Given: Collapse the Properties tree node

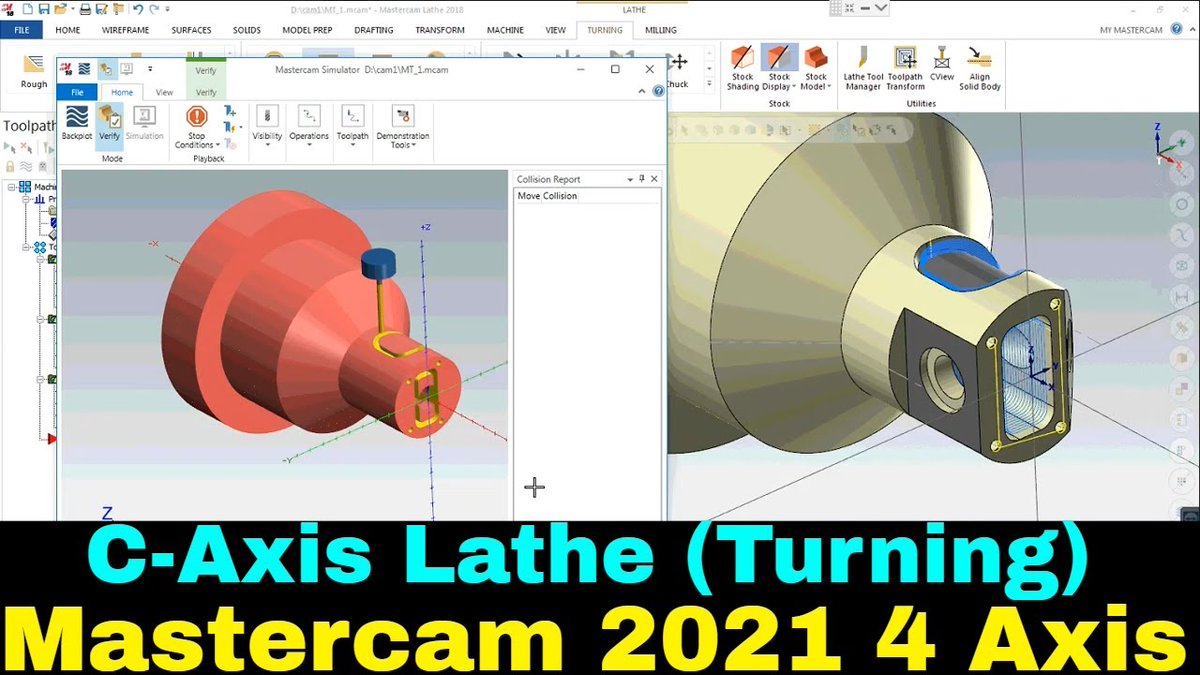Looking at the screenshot, I should point(27,199).
